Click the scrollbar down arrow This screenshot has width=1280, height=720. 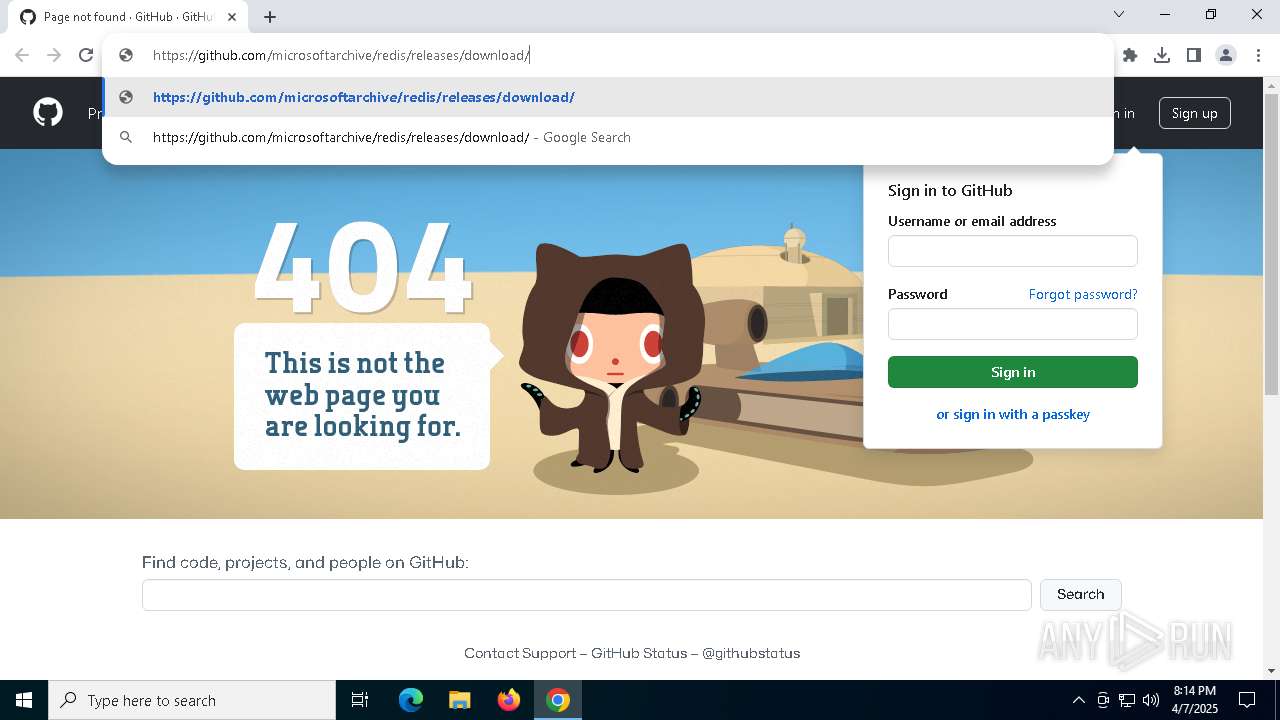click(1271, 671)
